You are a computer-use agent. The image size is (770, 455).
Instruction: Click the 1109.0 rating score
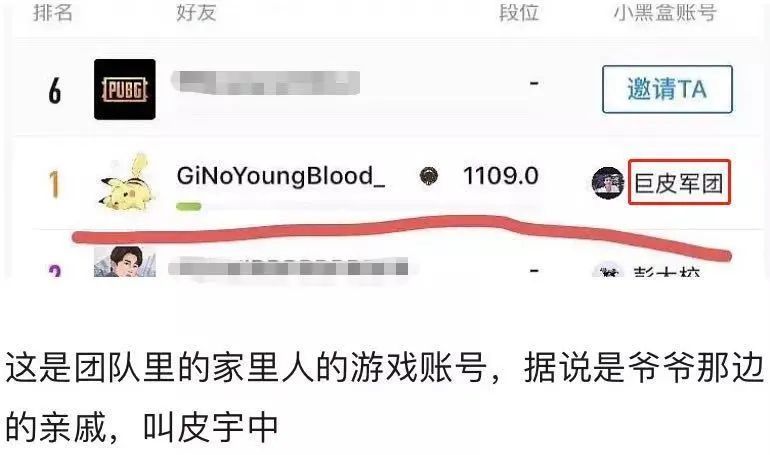(x=501, y=176)
